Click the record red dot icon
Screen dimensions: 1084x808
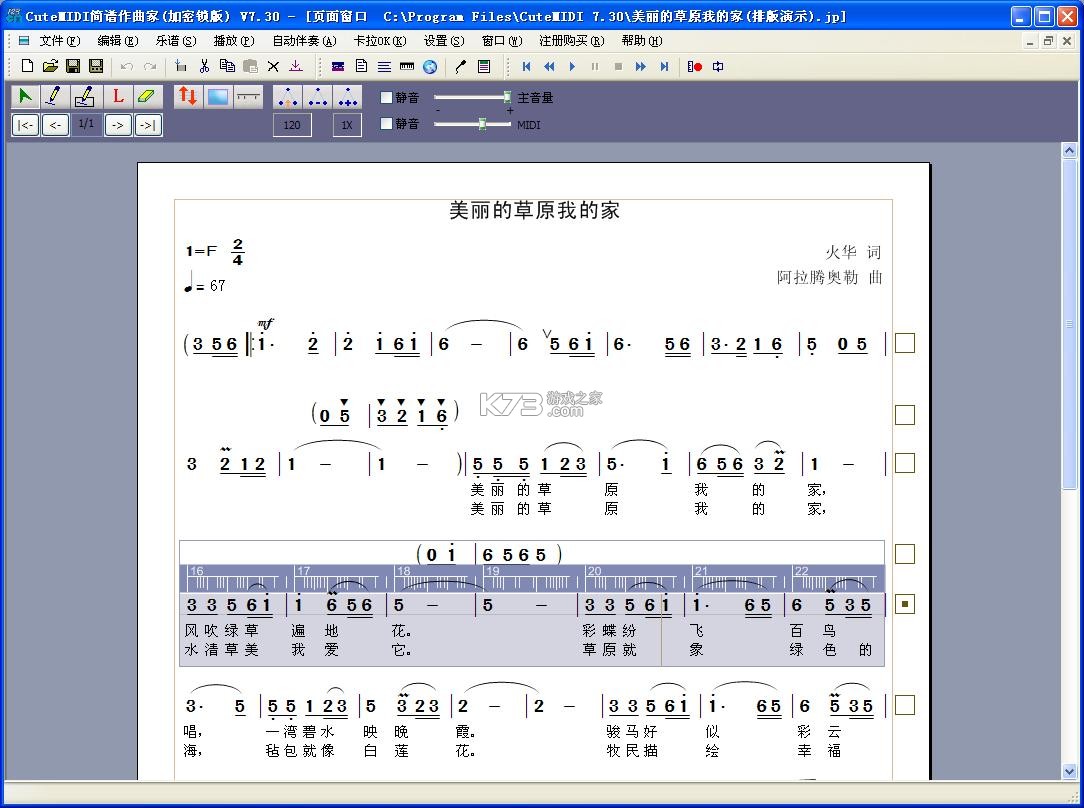point(695,66)
